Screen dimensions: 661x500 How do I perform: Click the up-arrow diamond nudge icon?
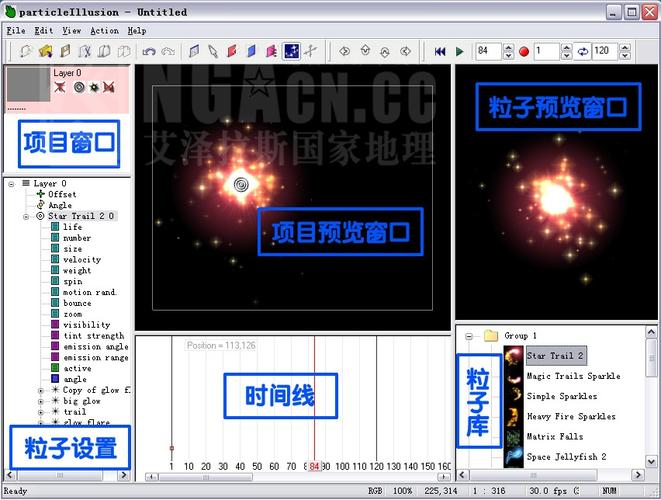click(384, 52)
